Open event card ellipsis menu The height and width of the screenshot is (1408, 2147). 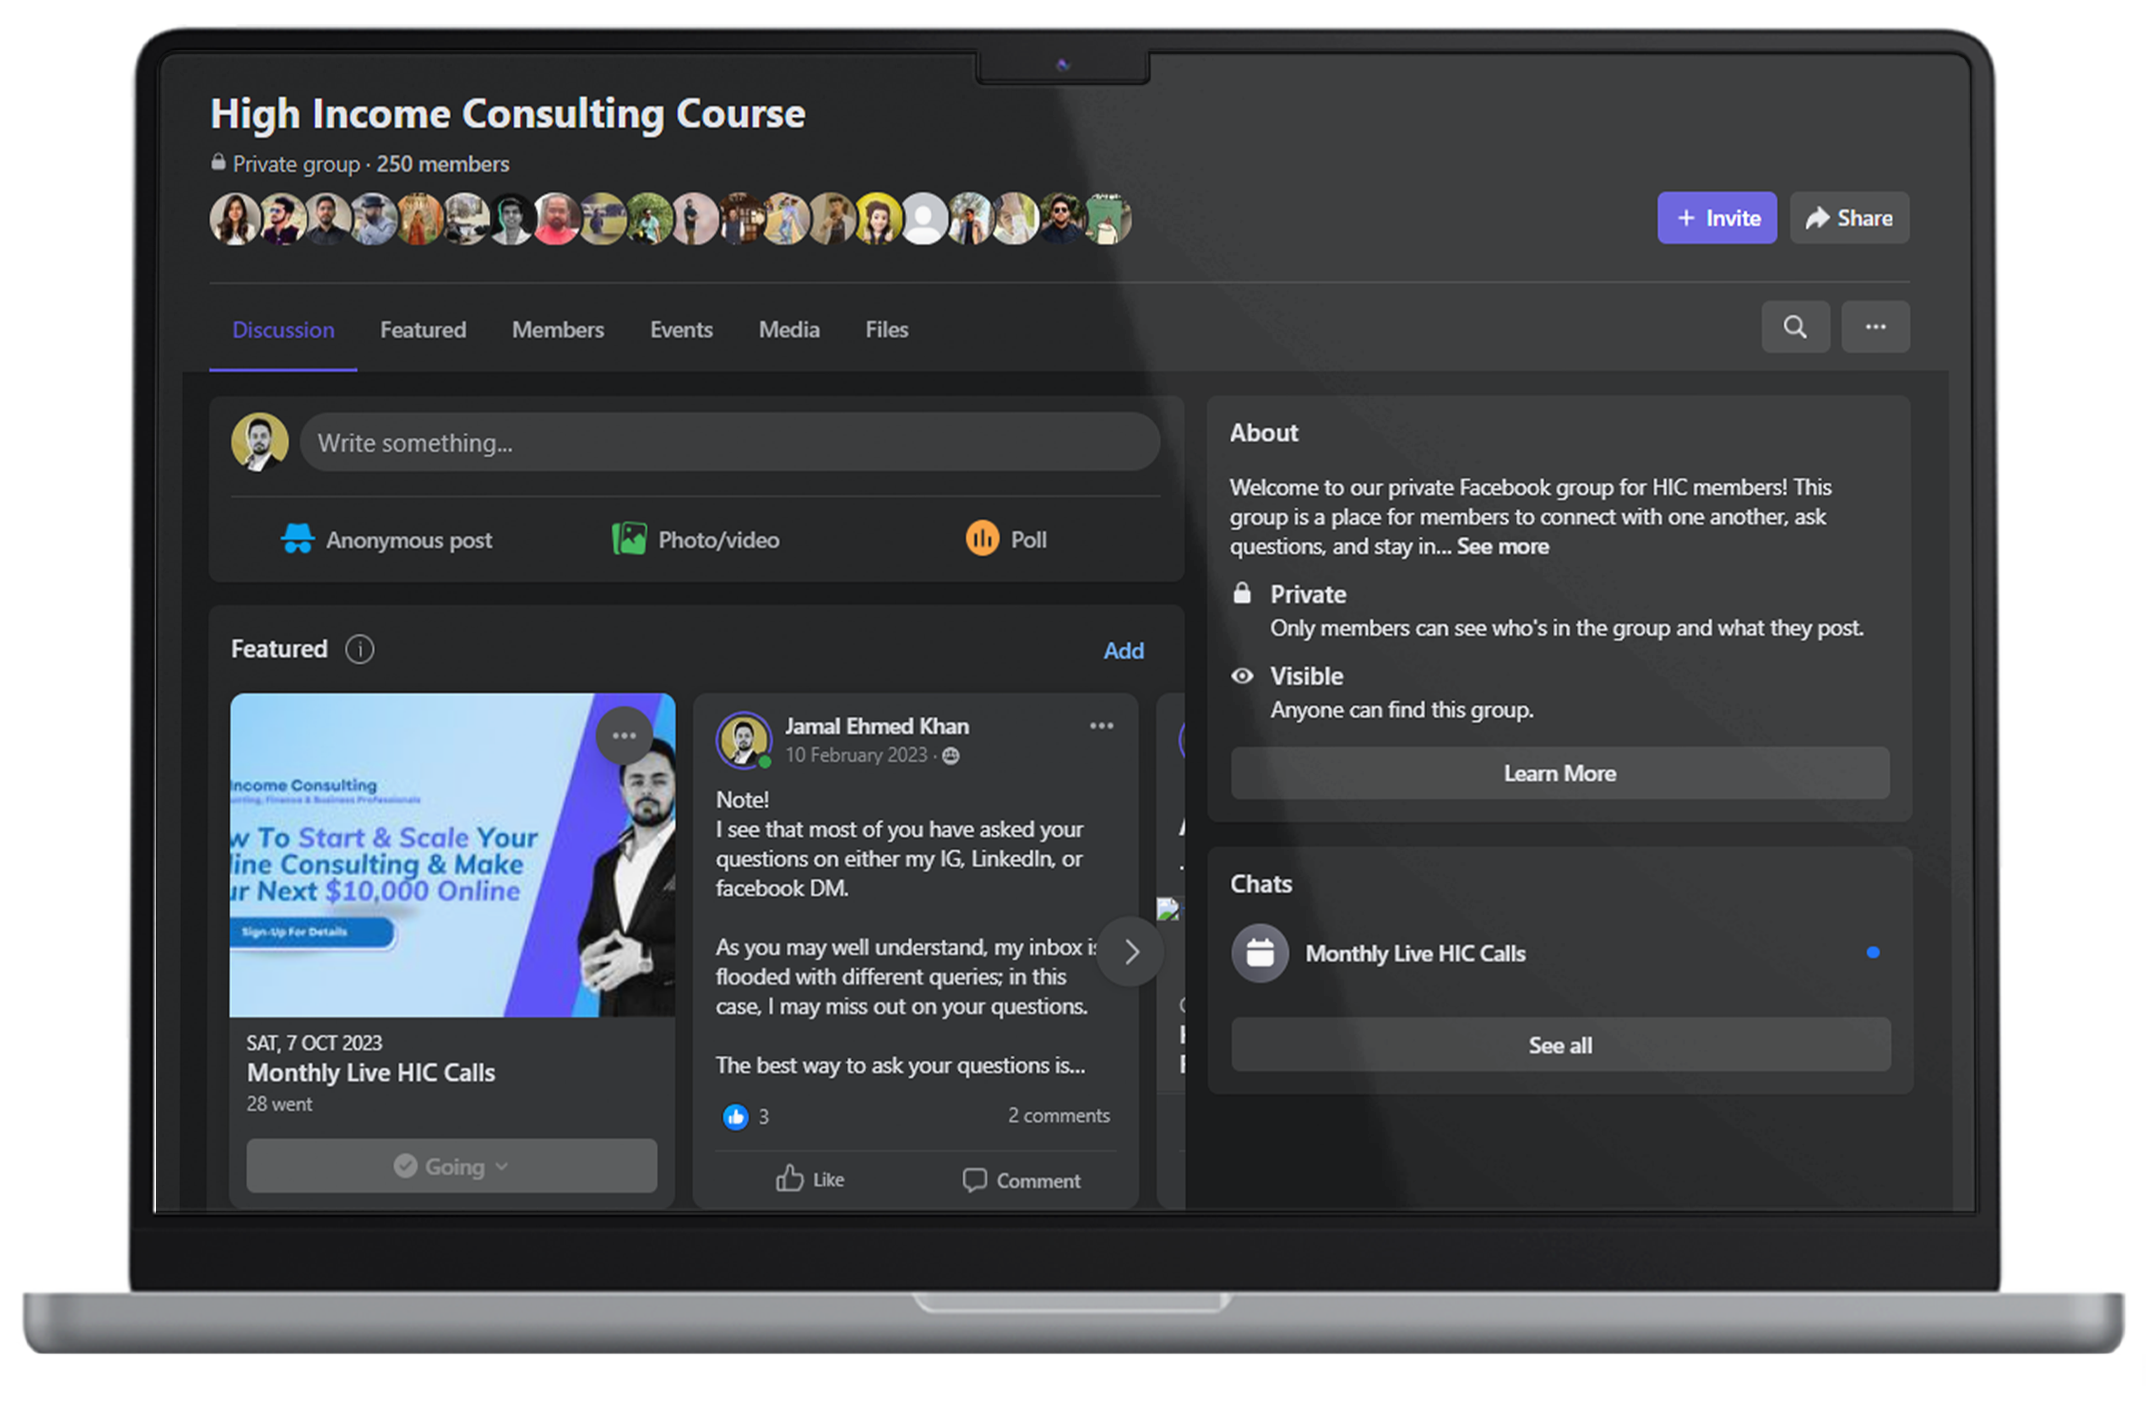click(624, 736)
